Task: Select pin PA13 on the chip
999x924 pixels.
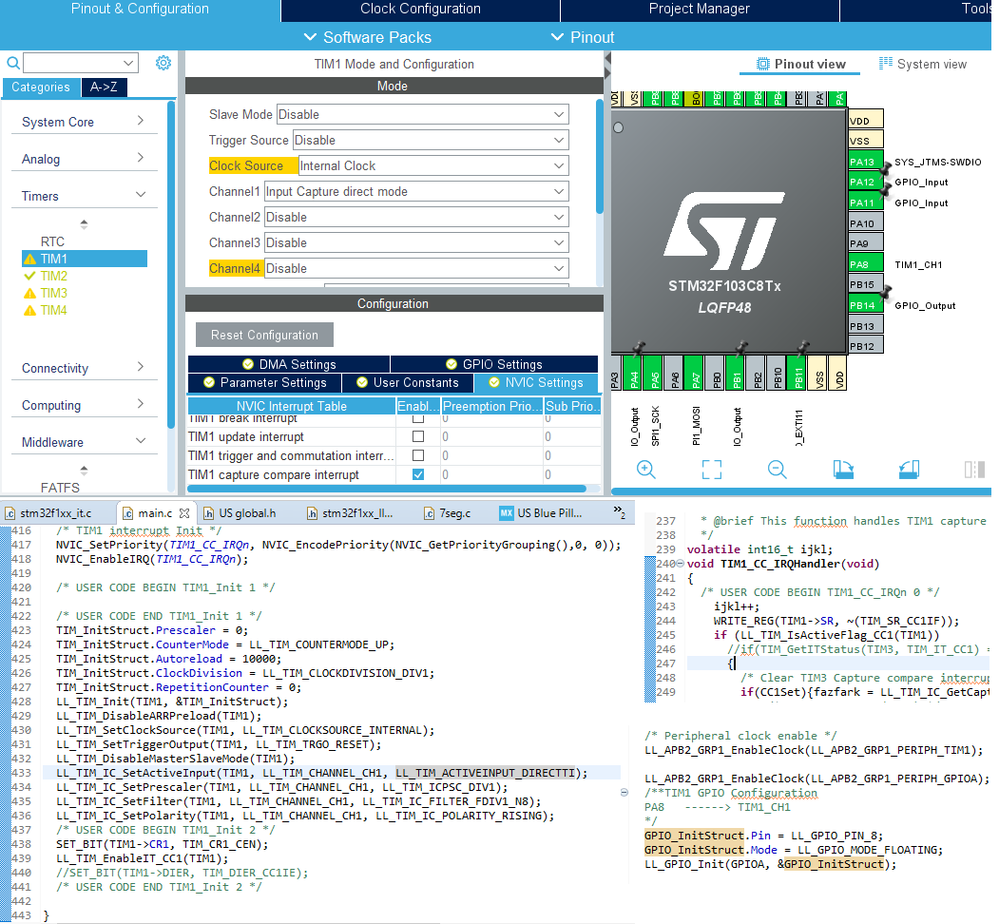Action: coord(866,161)
